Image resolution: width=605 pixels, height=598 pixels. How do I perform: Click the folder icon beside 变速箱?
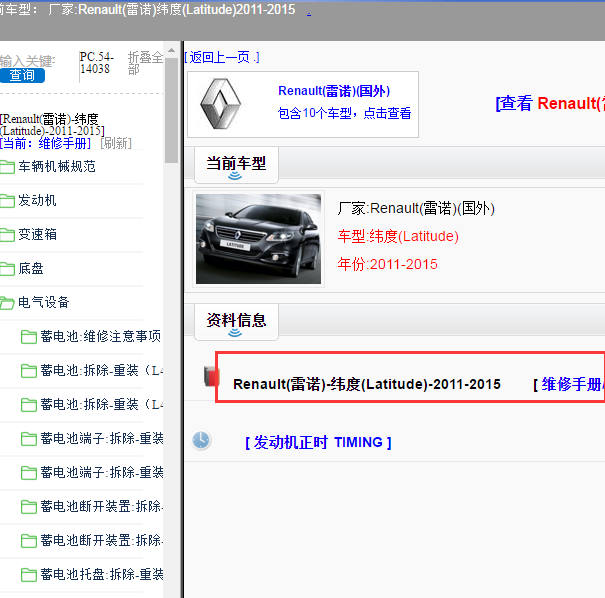7,235
